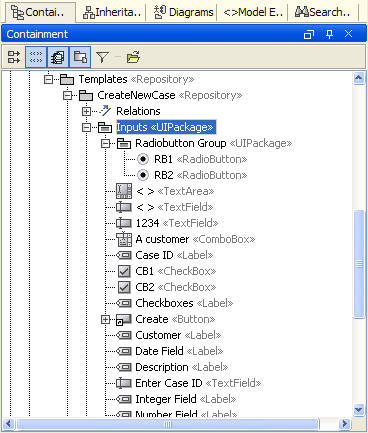
Task: Select the Enter Case ID TextField item
Action: [188, 383]
